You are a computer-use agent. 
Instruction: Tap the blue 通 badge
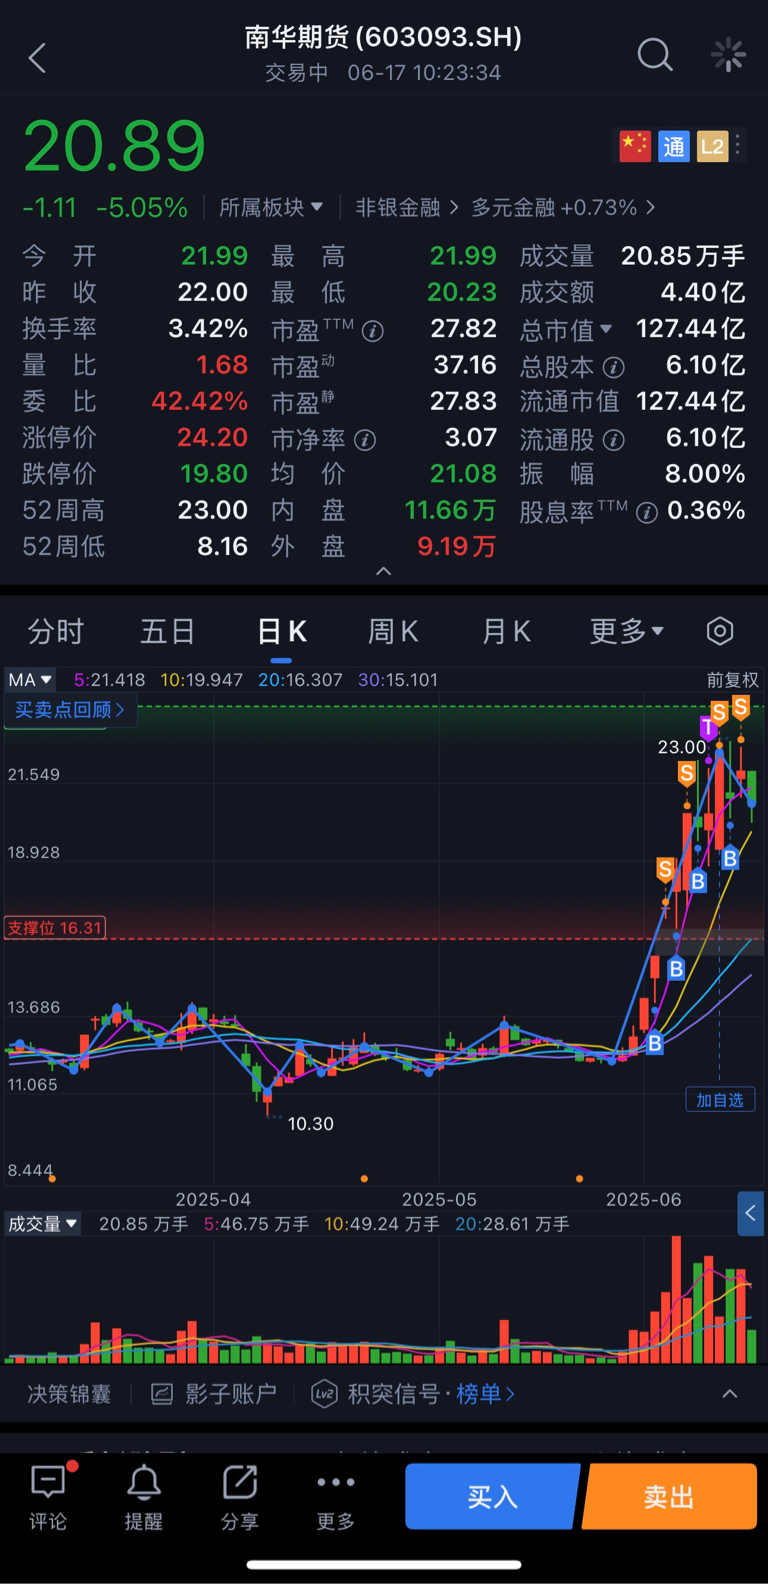tap(673, 146)
